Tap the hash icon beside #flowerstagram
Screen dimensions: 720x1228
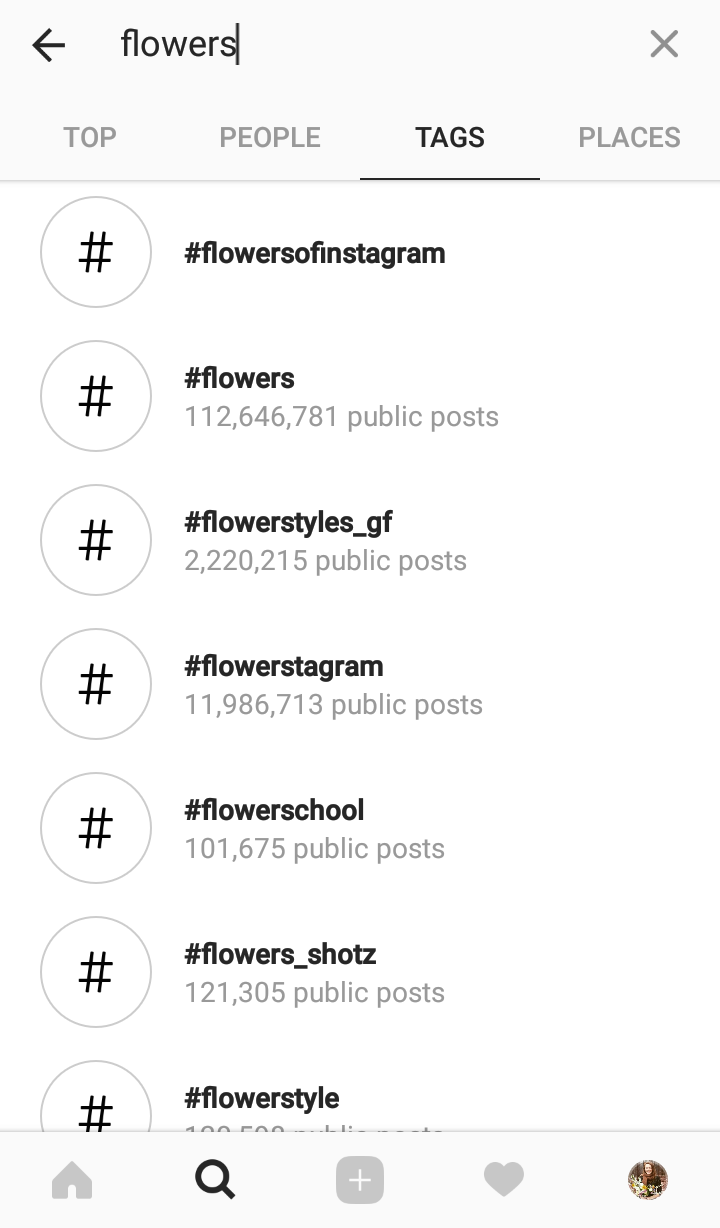tap(96, 684)
